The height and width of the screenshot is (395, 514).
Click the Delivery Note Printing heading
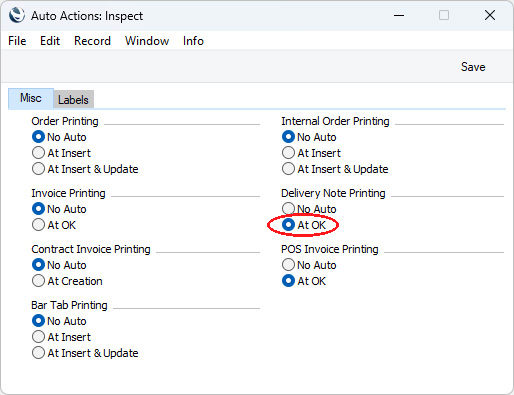[333, 193]
